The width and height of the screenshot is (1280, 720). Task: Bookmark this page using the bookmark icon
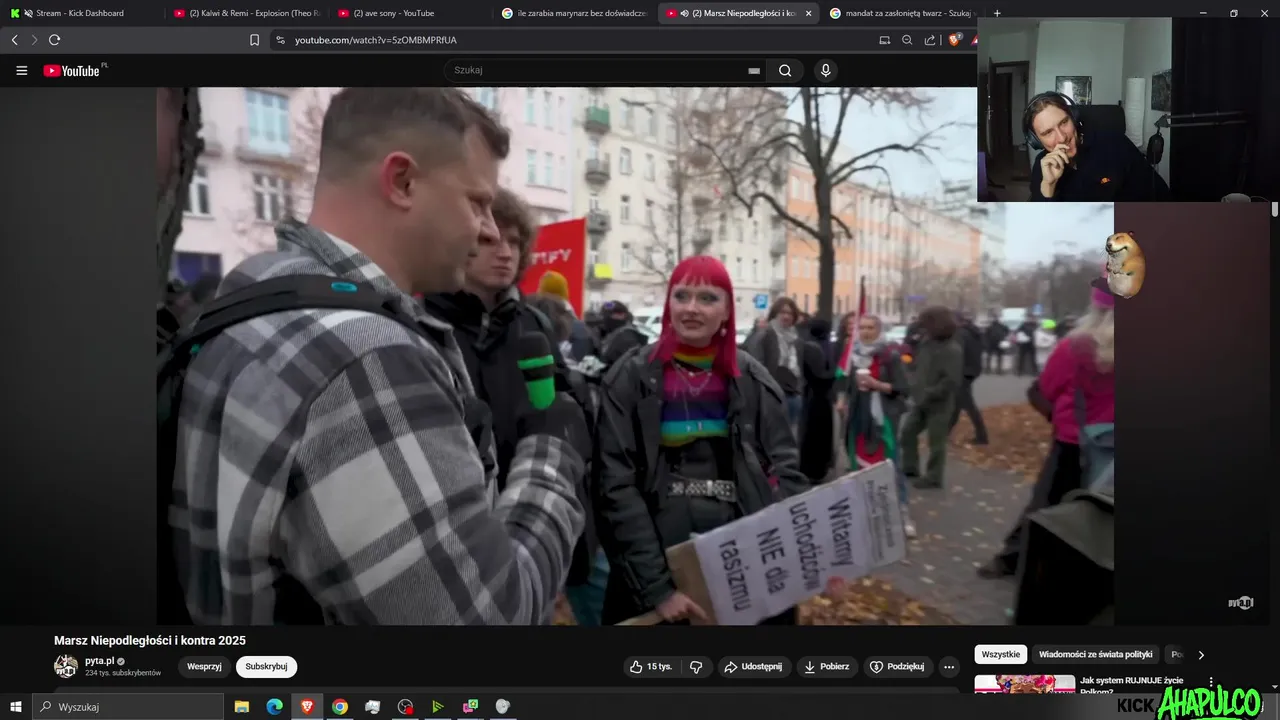[x=254, y=40]
